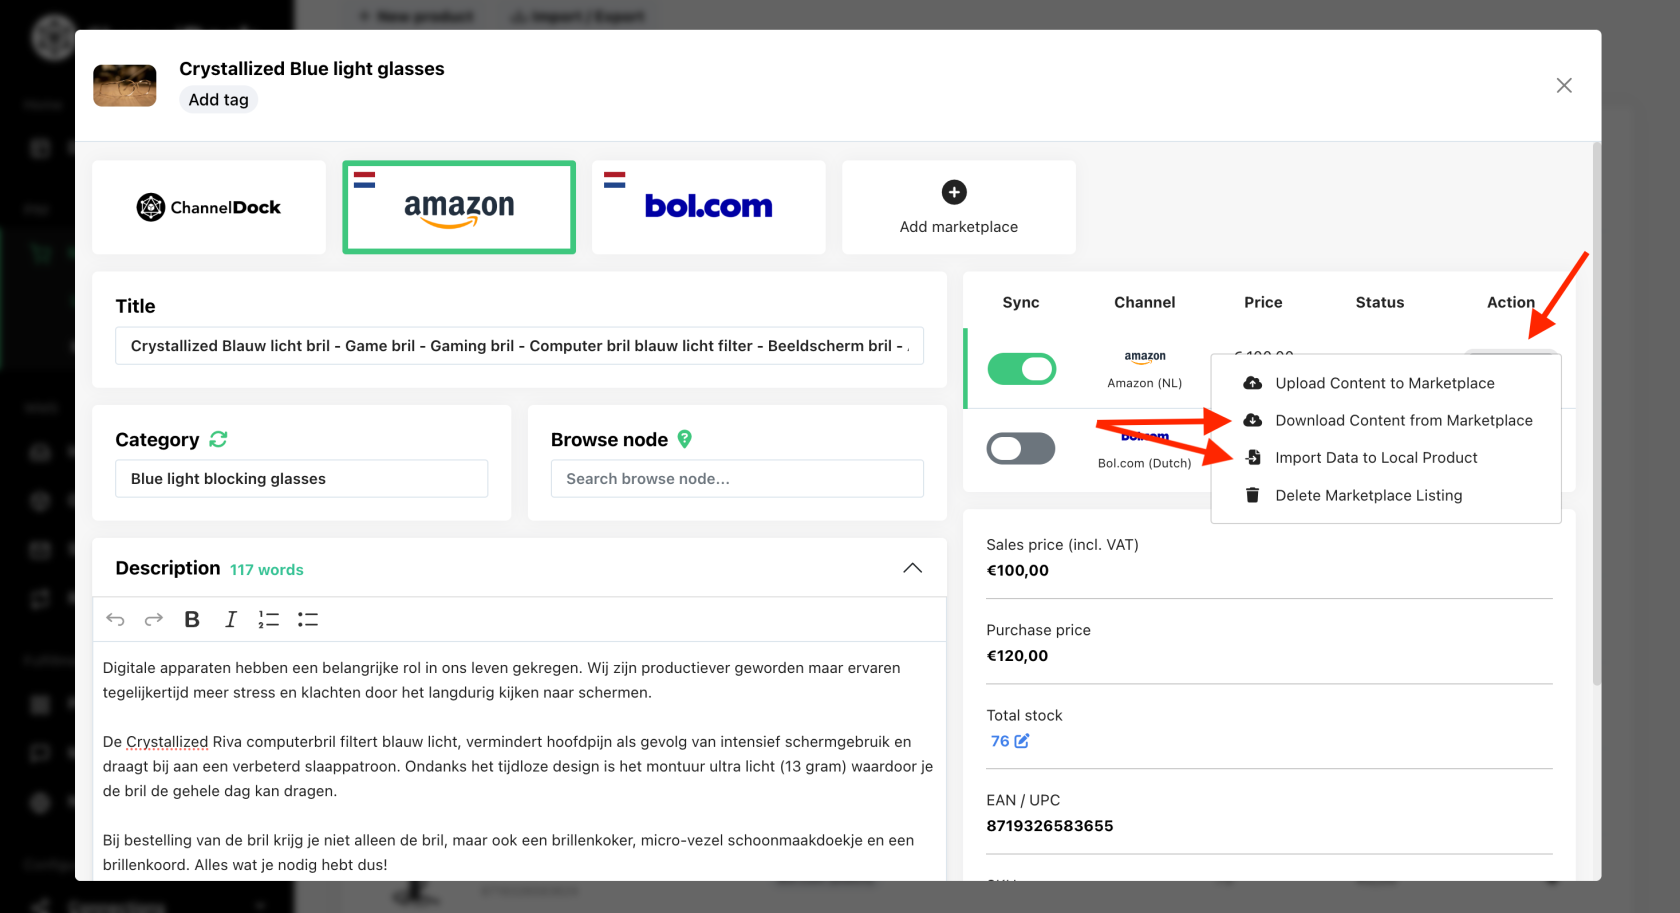The height and width of the screenshot is (913, 1680).
Task: Click the total stock value 76
Action: pyautogui.click(x=1000, y=741)
